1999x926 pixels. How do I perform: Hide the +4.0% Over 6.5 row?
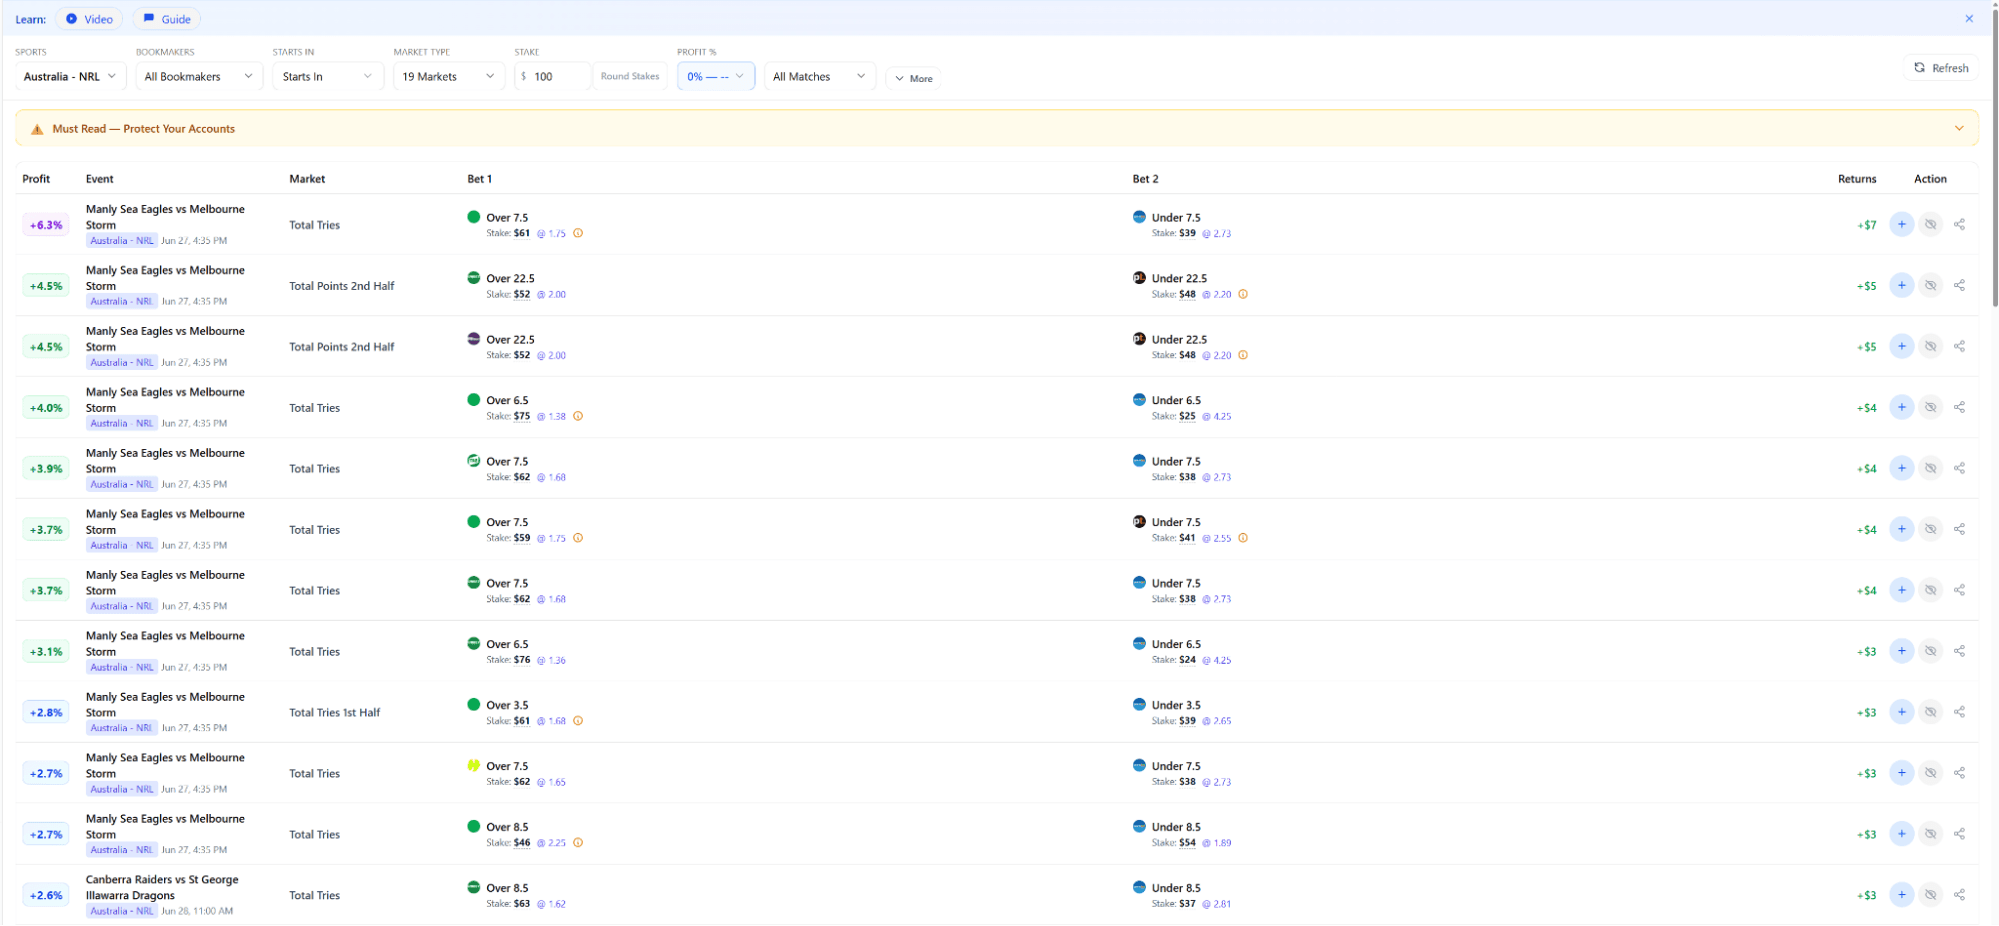coord(1931,408)
